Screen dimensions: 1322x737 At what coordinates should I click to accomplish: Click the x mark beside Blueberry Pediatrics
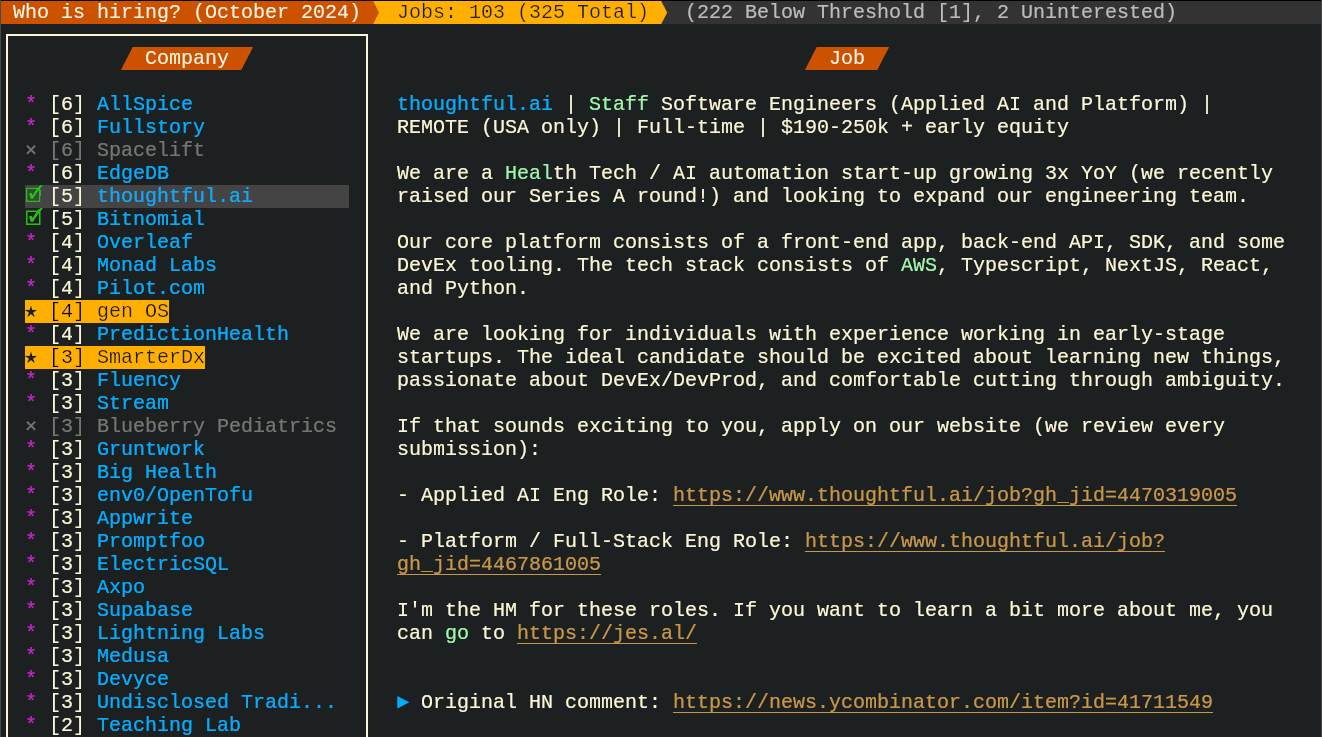(31, 426)
